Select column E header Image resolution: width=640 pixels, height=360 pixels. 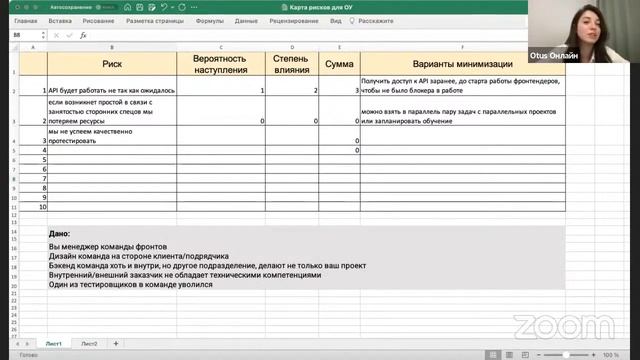[339, 47]
